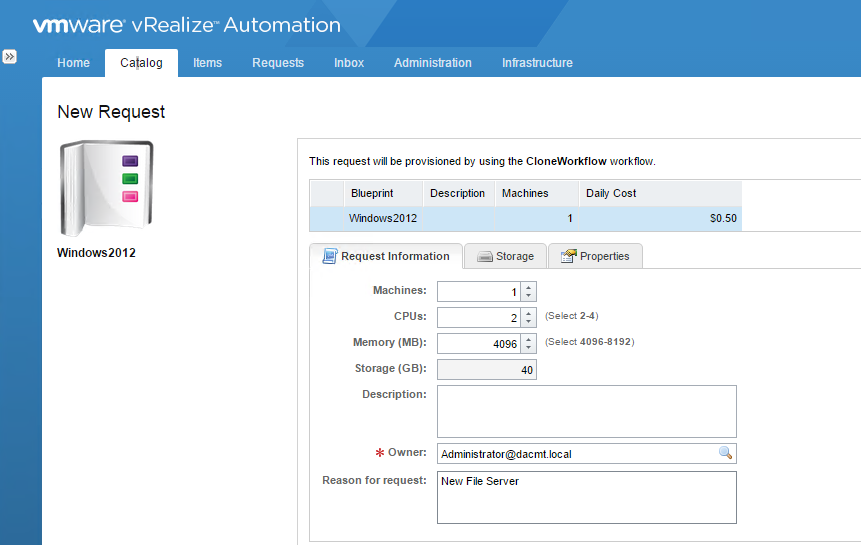This screenshot has height=545, width=861.
Task: Decrease the Memory (MB) value
Action: 528,348
